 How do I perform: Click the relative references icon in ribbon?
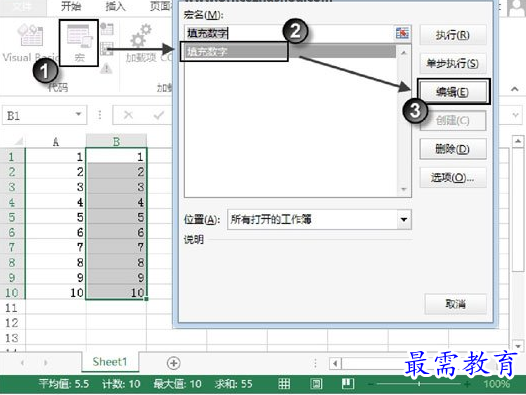pos(107,49)
